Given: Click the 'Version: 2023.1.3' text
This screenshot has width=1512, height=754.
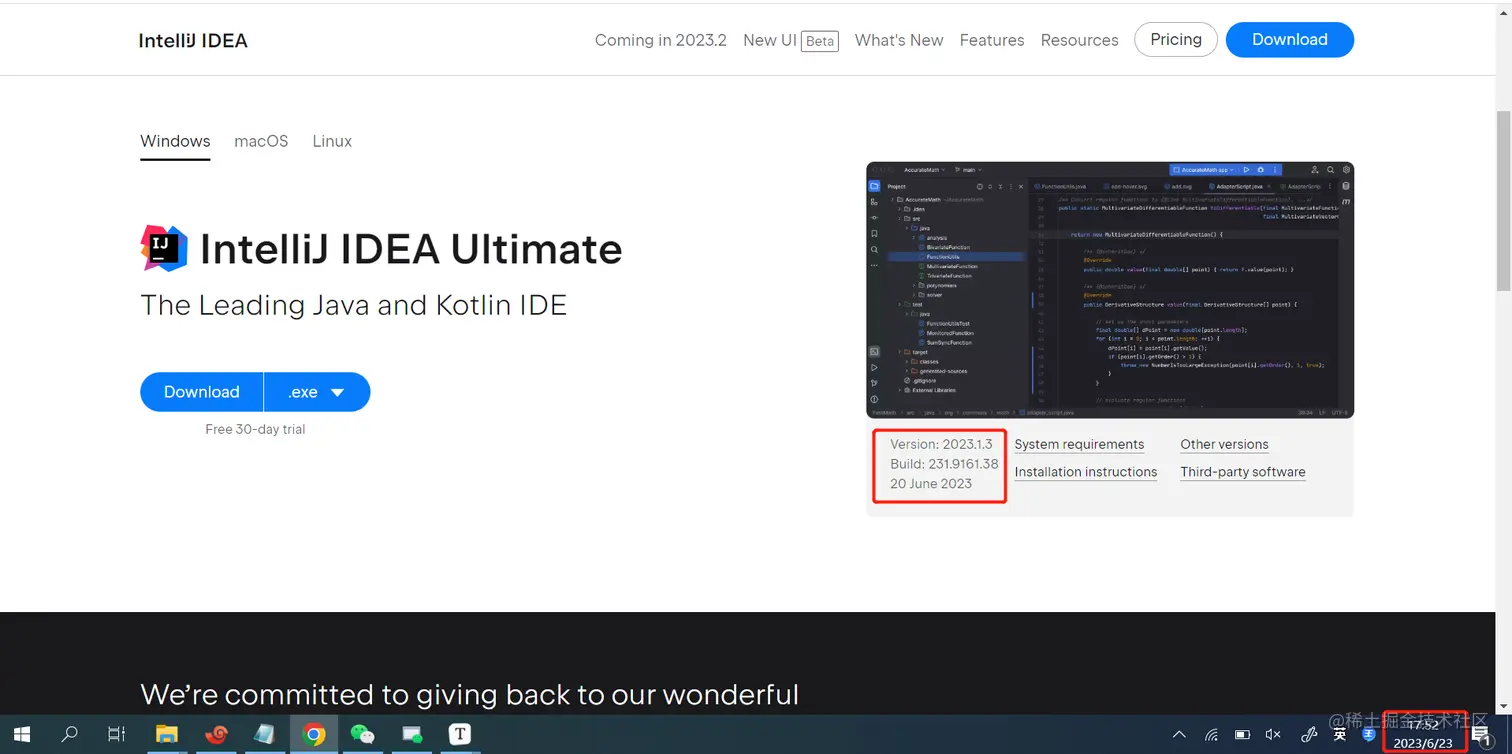Looking at the screenshot, I should (x=941, y=444).
